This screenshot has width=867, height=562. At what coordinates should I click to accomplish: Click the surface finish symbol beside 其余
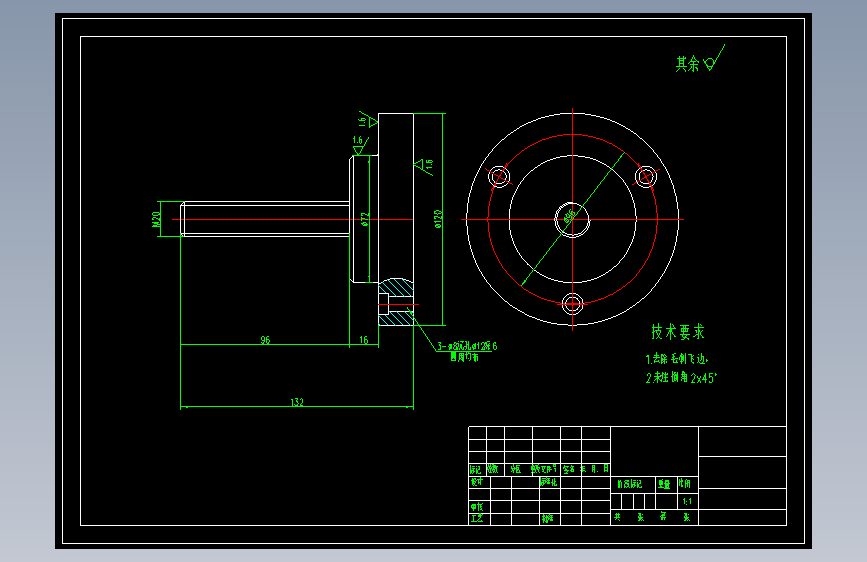[714, 58]
